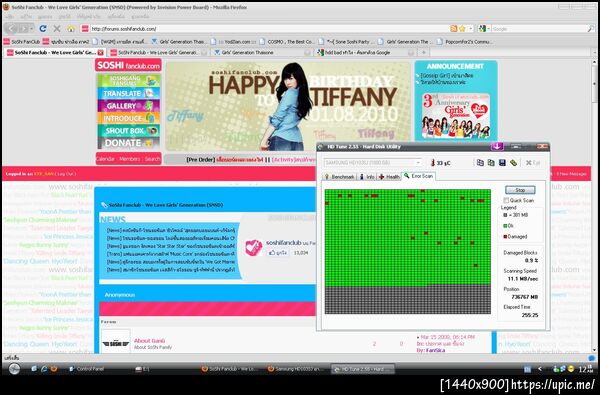Click HD Tune's second copy screenshot icon
This screenshot has height=395, width=600.
click(491, 163)
